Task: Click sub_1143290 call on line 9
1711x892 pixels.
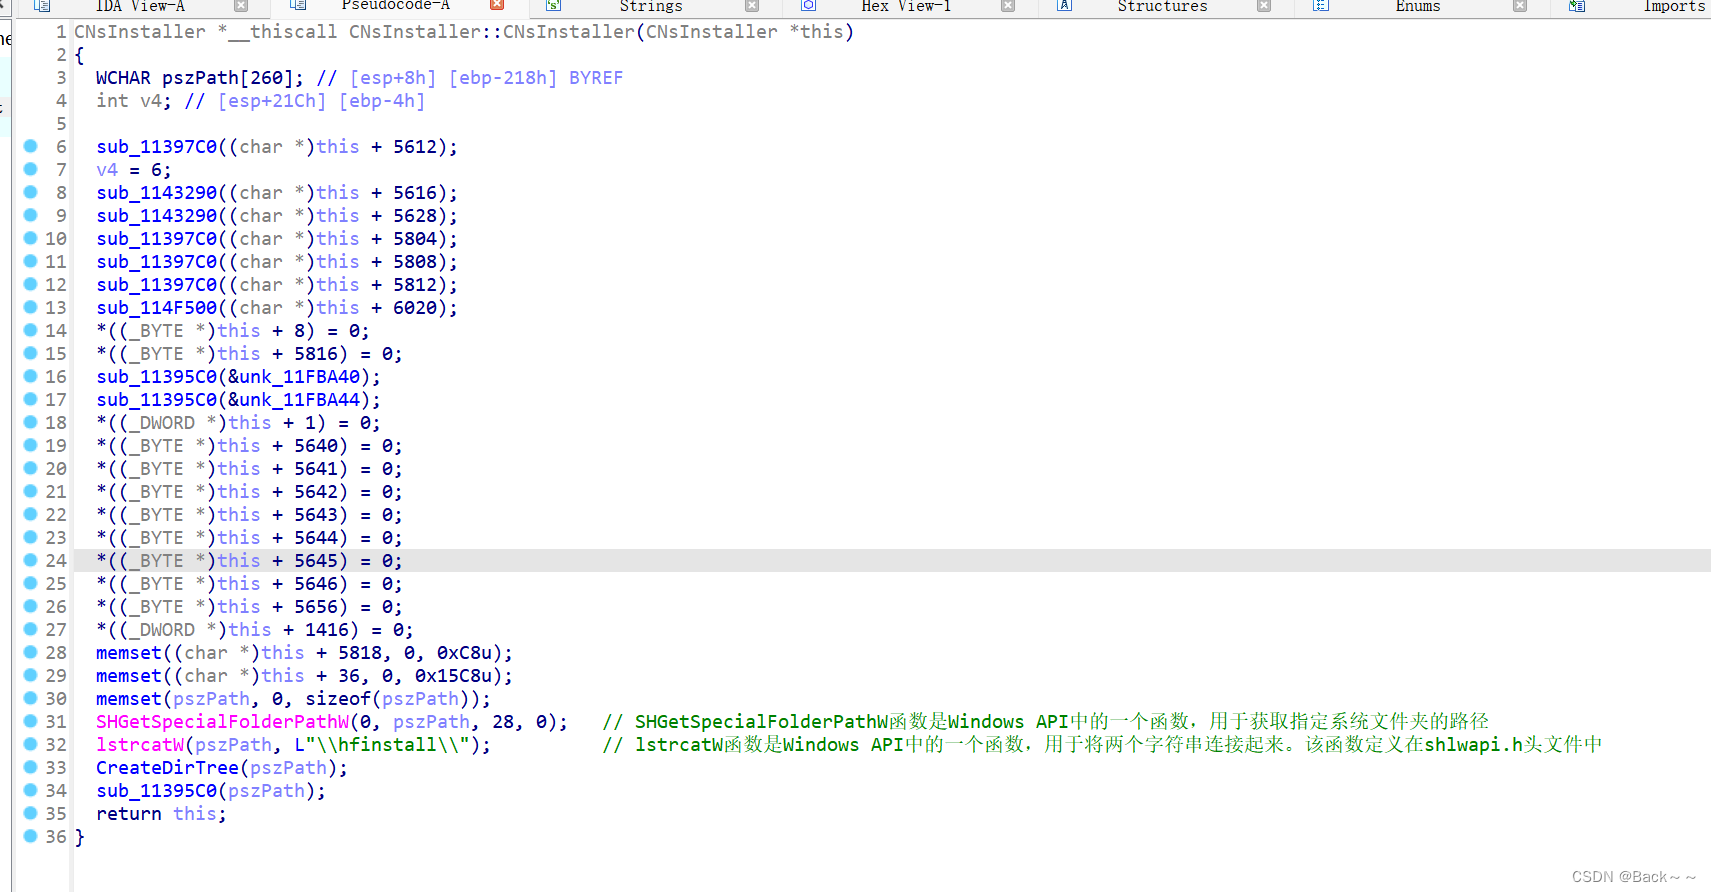Action: [x=156, y=216]
